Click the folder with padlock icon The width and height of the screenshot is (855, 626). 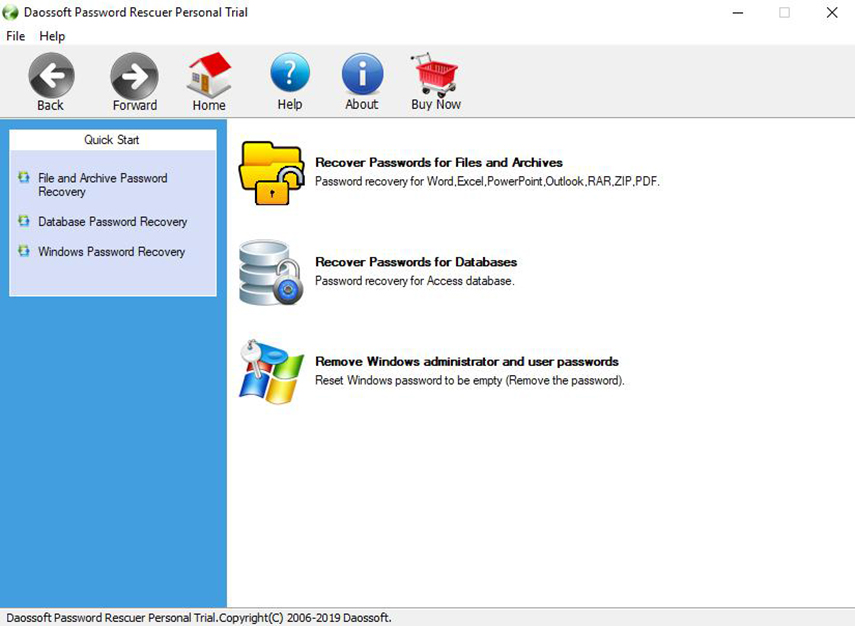pyautogui.click(x=272, y=172)
